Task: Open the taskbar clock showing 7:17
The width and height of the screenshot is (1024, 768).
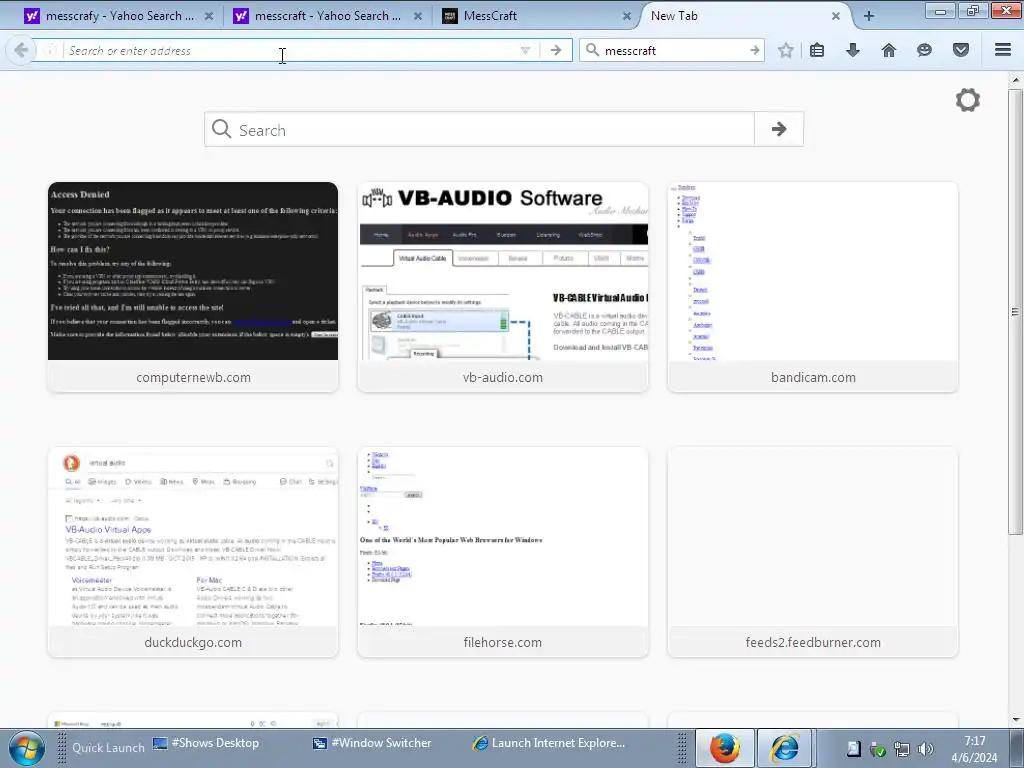Action: click(974, 749)
